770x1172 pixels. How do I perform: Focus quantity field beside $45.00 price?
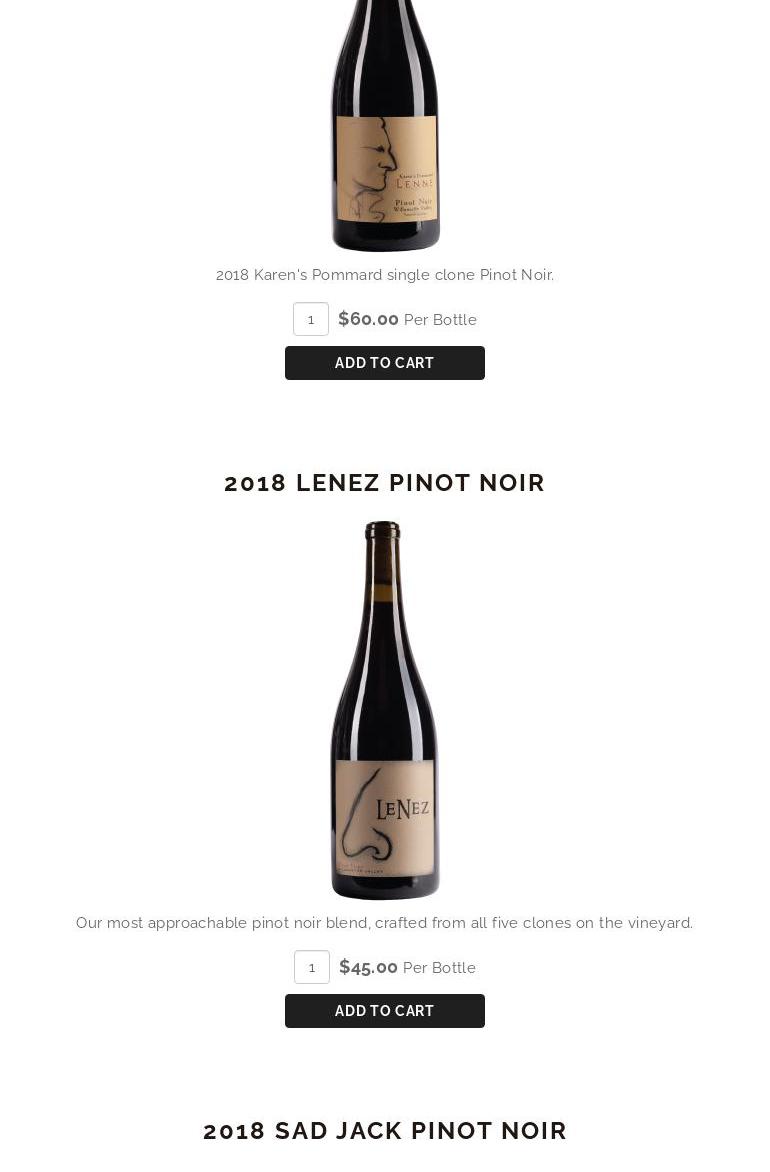312,967
